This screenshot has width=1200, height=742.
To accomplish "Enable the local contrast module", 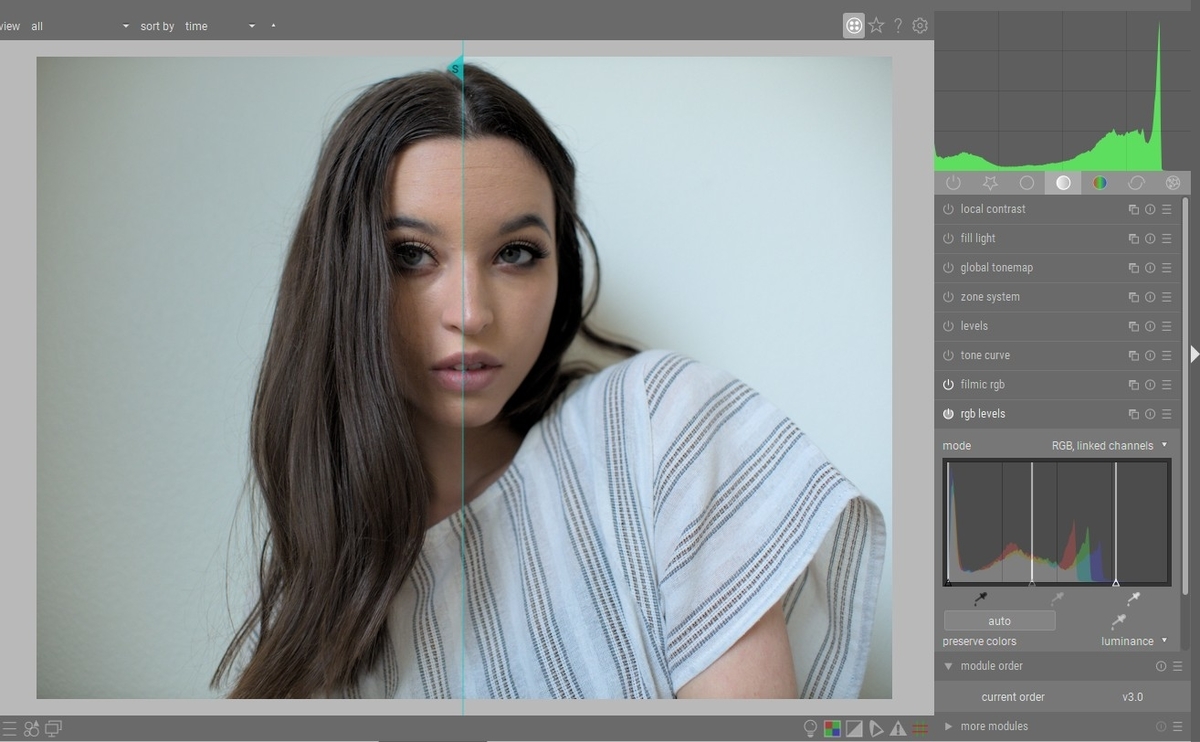I will pos(948,209).
